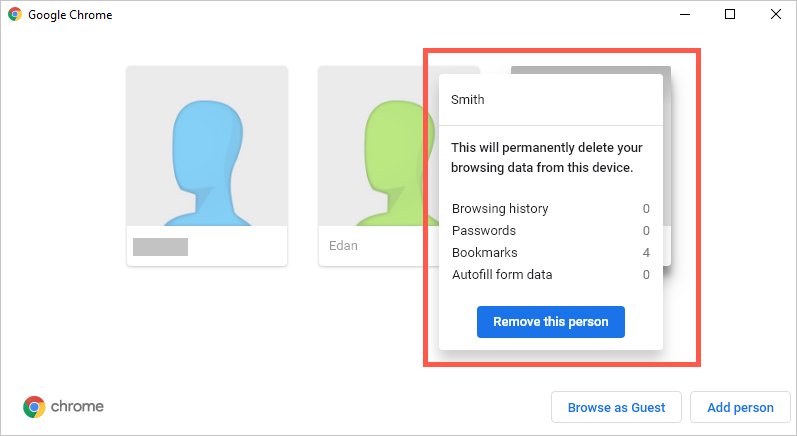The height and width of the screenshot is (436, 797).
Task: Maximize the Google Chrome window
Action: click(x=730, y=15)
